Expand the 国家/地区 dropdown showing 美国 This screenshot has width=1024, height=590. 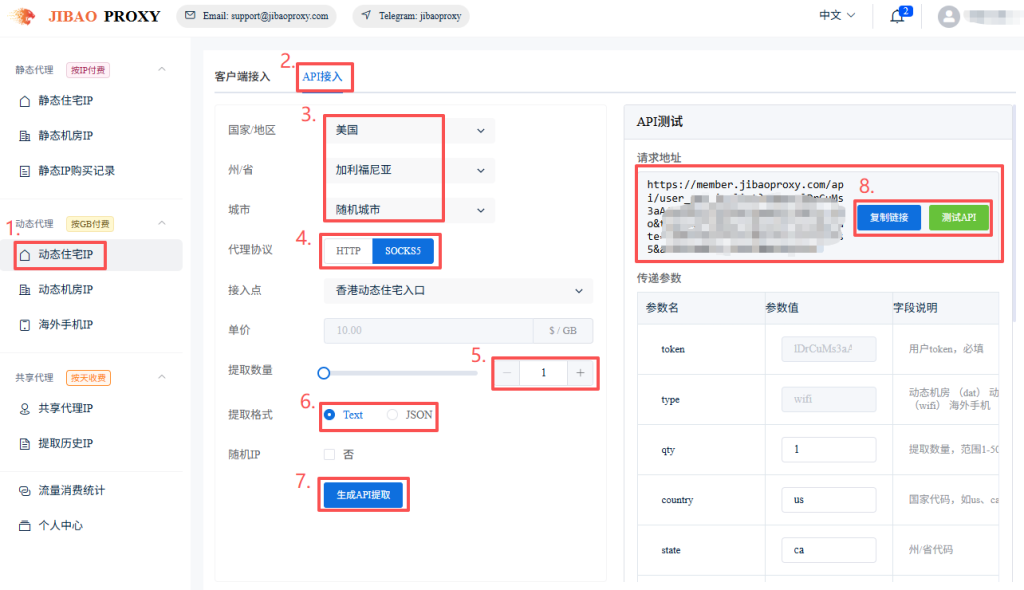coord(409,131)
